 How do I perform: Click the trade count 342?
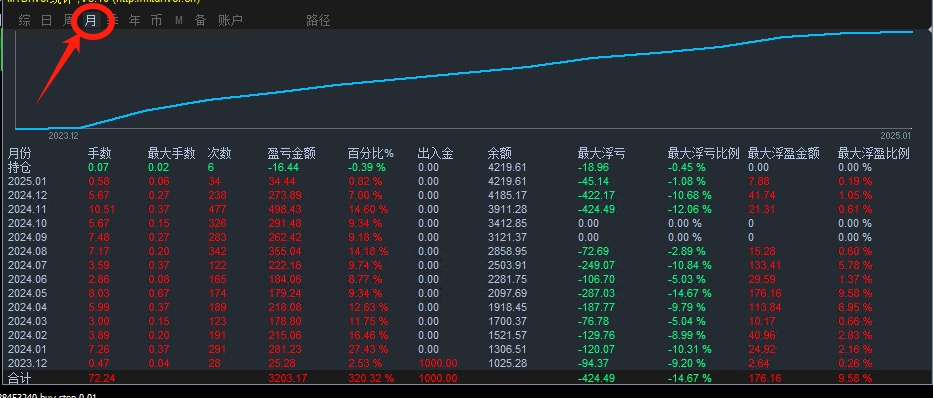(217, 251)
